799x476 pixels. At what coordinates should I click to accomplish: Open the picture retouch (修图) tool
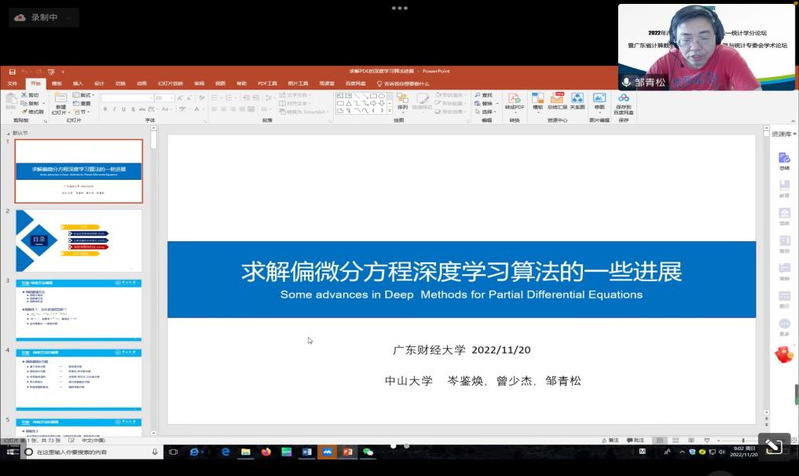[x=599, y=101]
